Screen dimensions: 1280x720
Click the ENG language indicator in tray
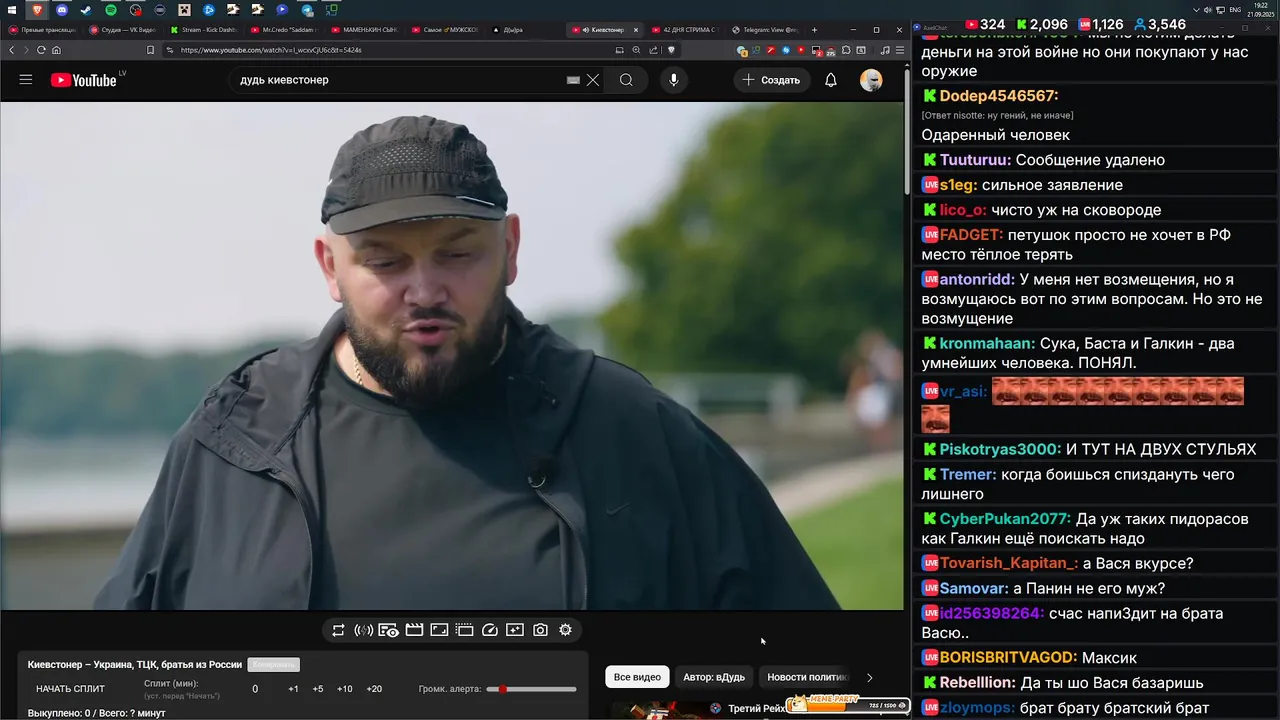(x=1235, y=9)
